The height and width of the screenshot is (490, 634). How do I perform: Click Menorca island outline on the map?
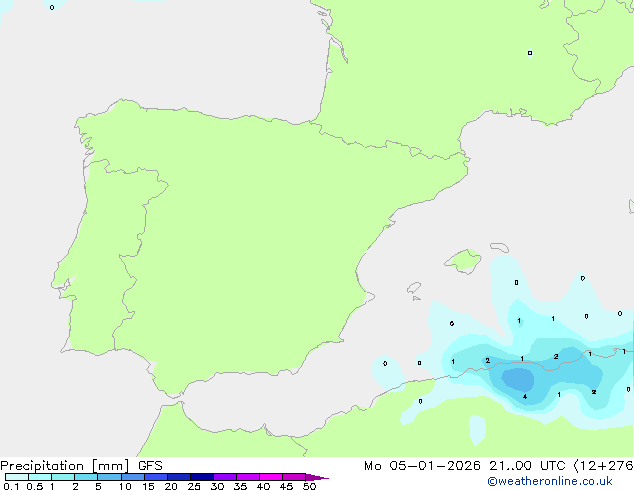click(499, 247)
